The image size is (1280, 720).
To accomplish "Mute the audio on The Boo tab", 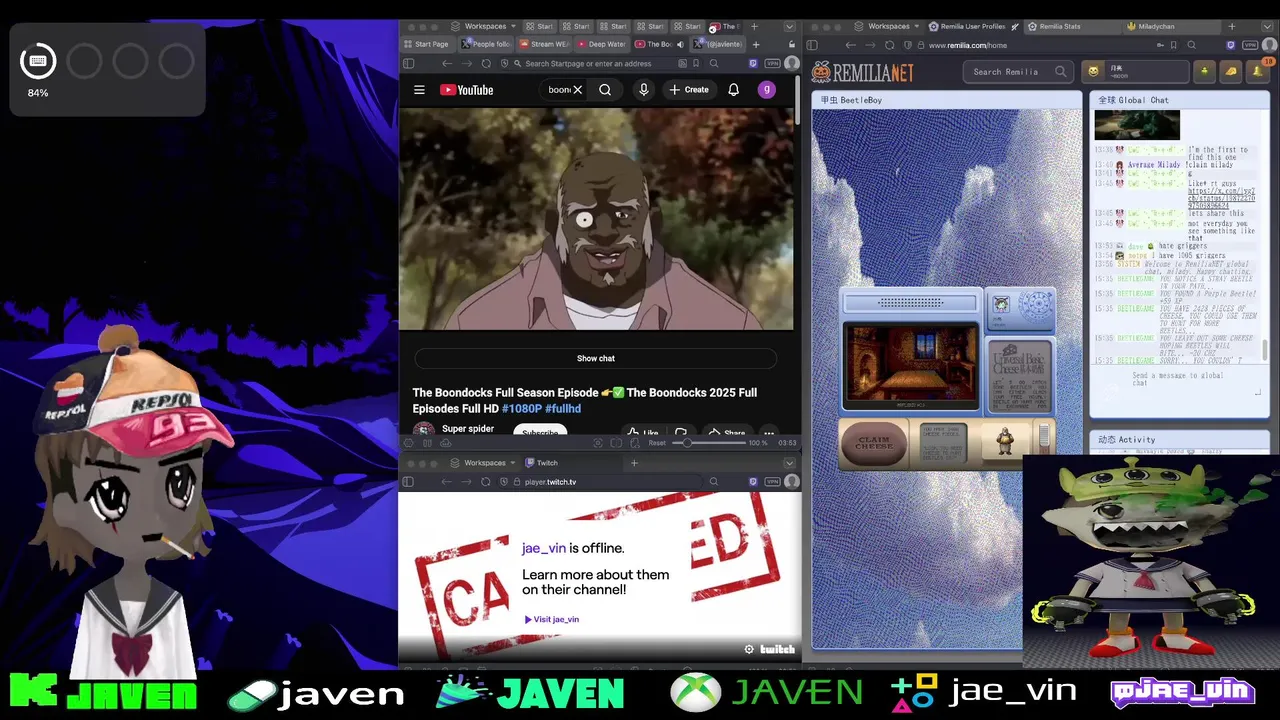I will tap(680, 44).
